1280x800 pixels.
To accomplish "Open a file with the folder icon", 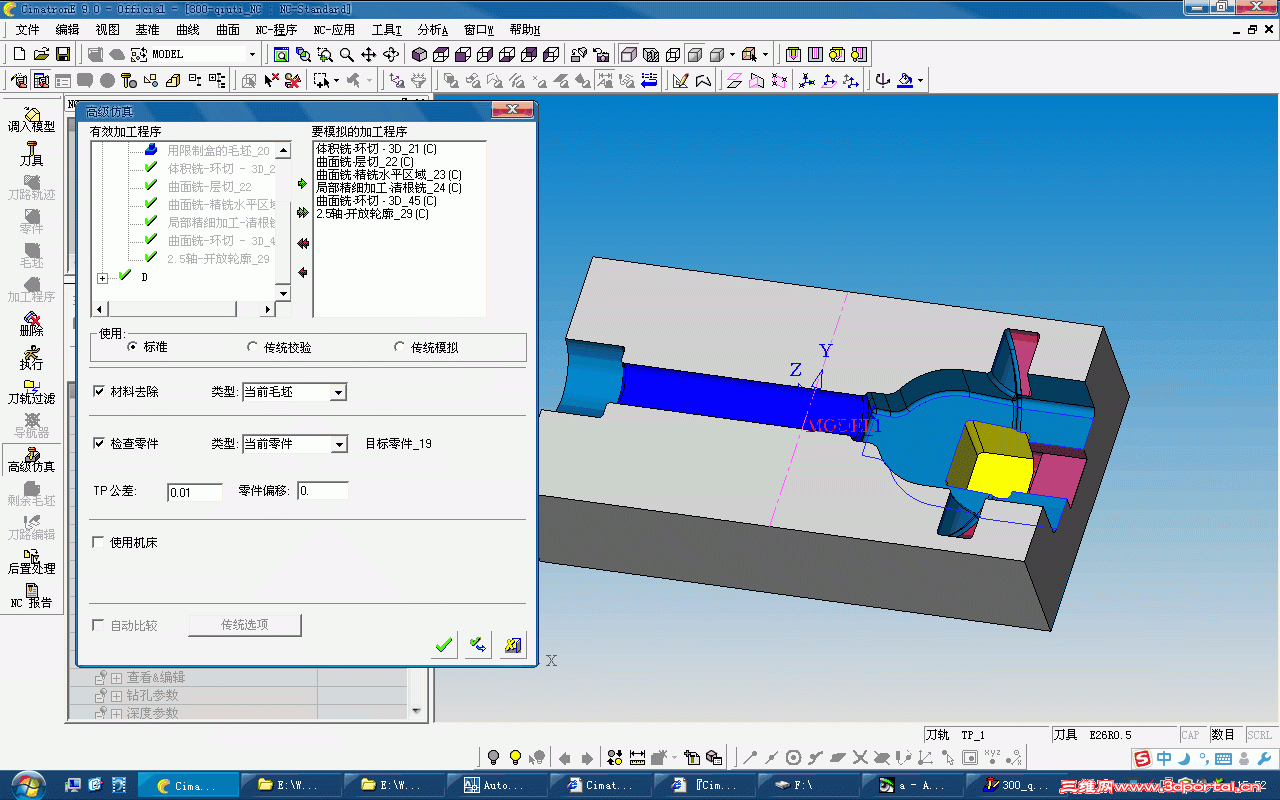I will pos(41,54).
